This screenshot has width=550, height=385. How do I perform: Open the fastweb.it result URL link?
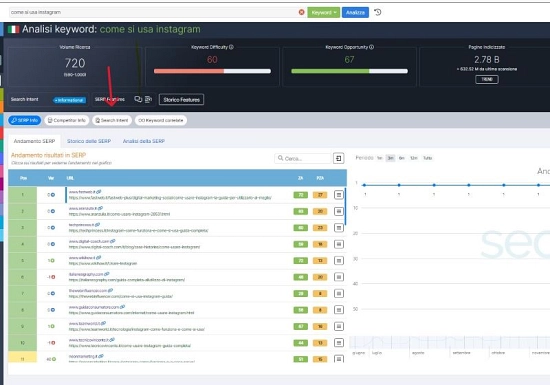tap(170, 198)
